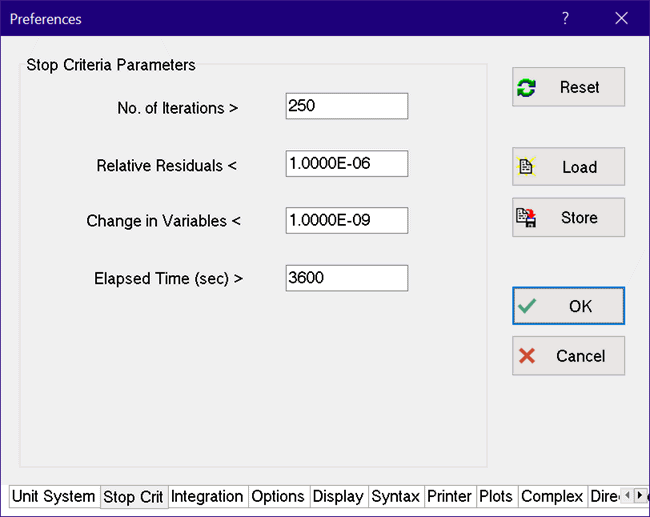Confirm with the green checkmark OK button

tap(568, 306)
